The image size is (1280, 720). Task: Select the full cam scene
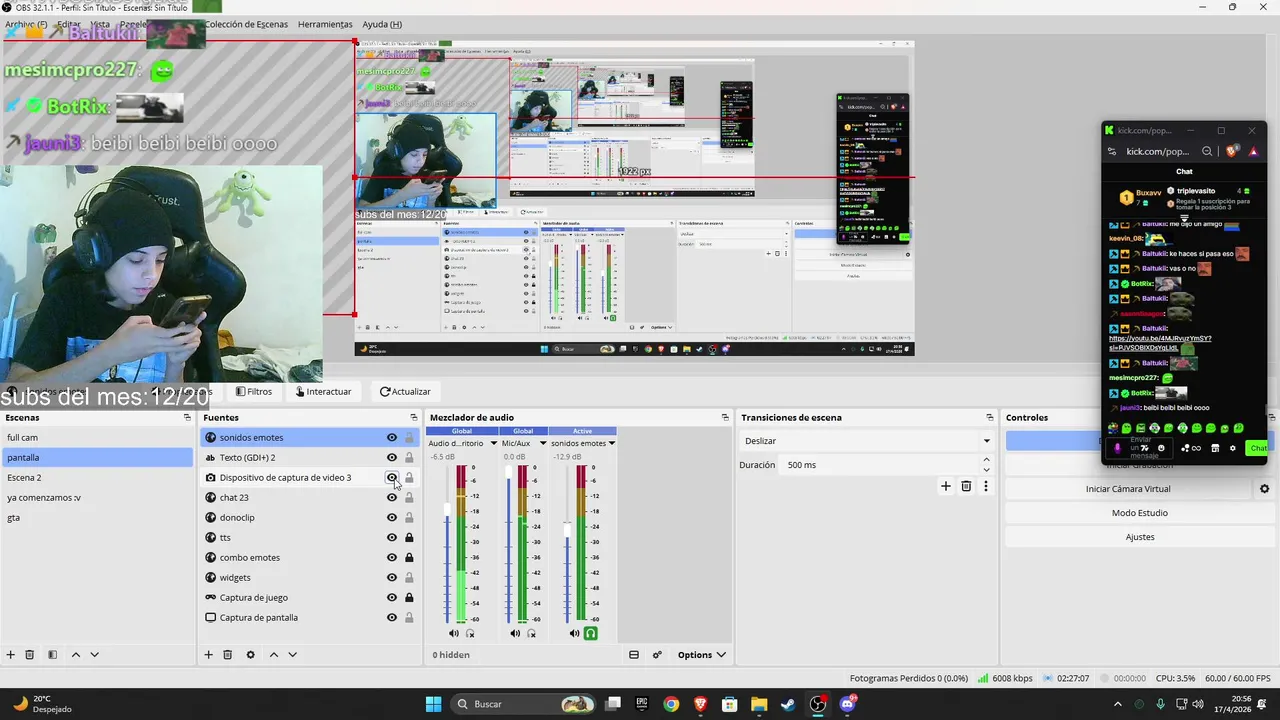[97, 437]
